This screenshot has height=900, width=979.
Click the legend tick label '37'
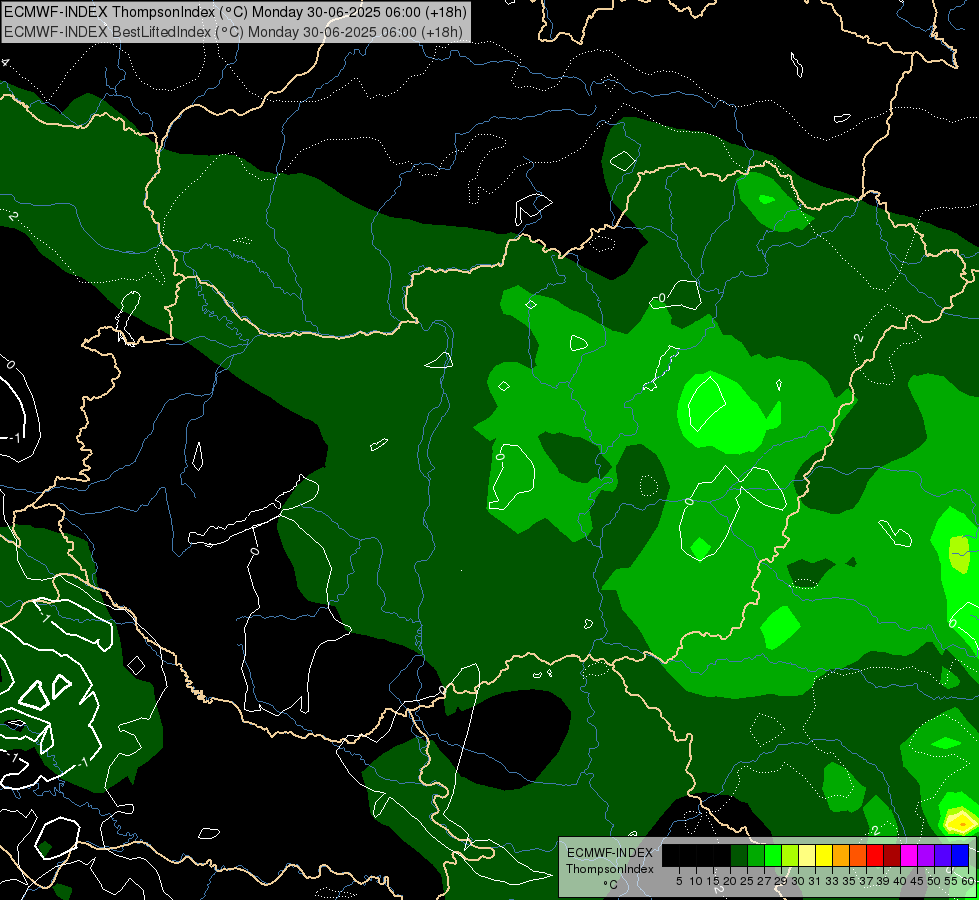click(x=865, y=881)
